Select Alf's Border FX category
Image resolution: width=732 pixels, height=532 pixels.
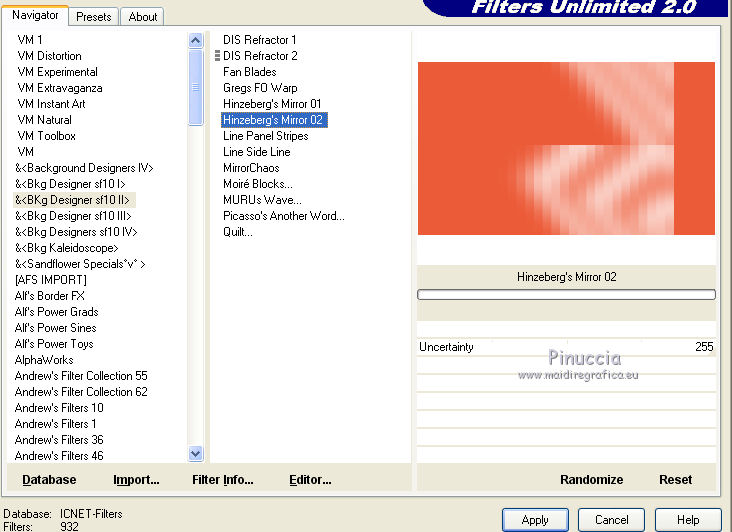(49, 296)
